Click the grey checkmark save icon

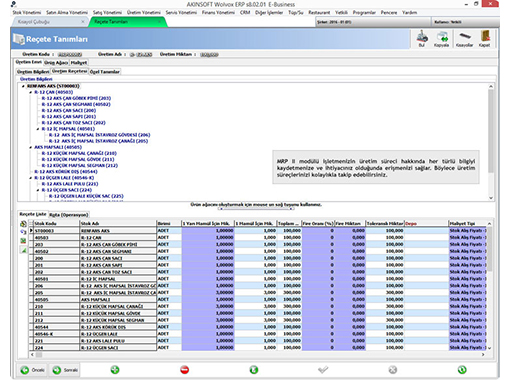coord(323,370)
